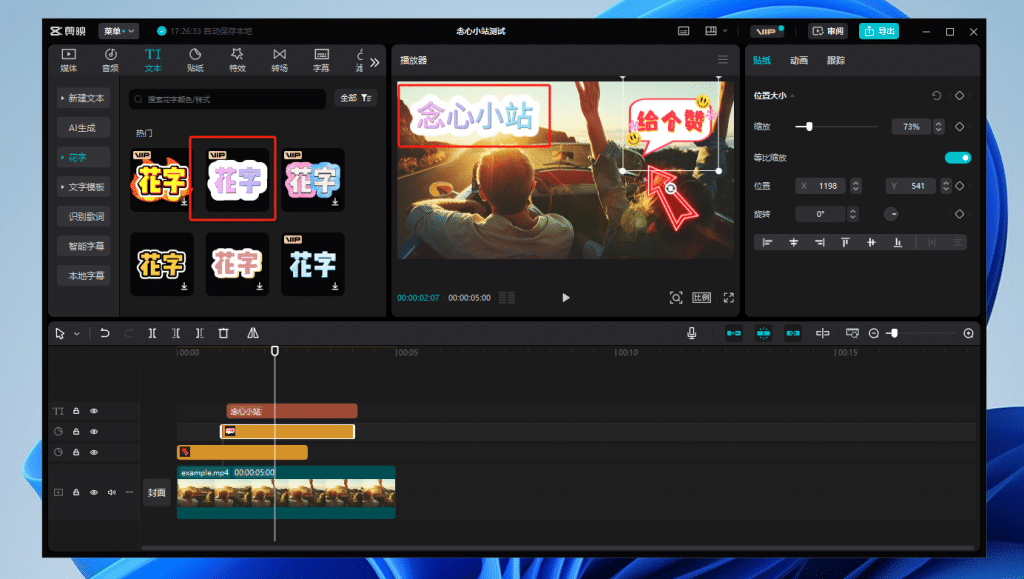
Task: Add keyframe for 缩放 scale
Action: [959, 127]
